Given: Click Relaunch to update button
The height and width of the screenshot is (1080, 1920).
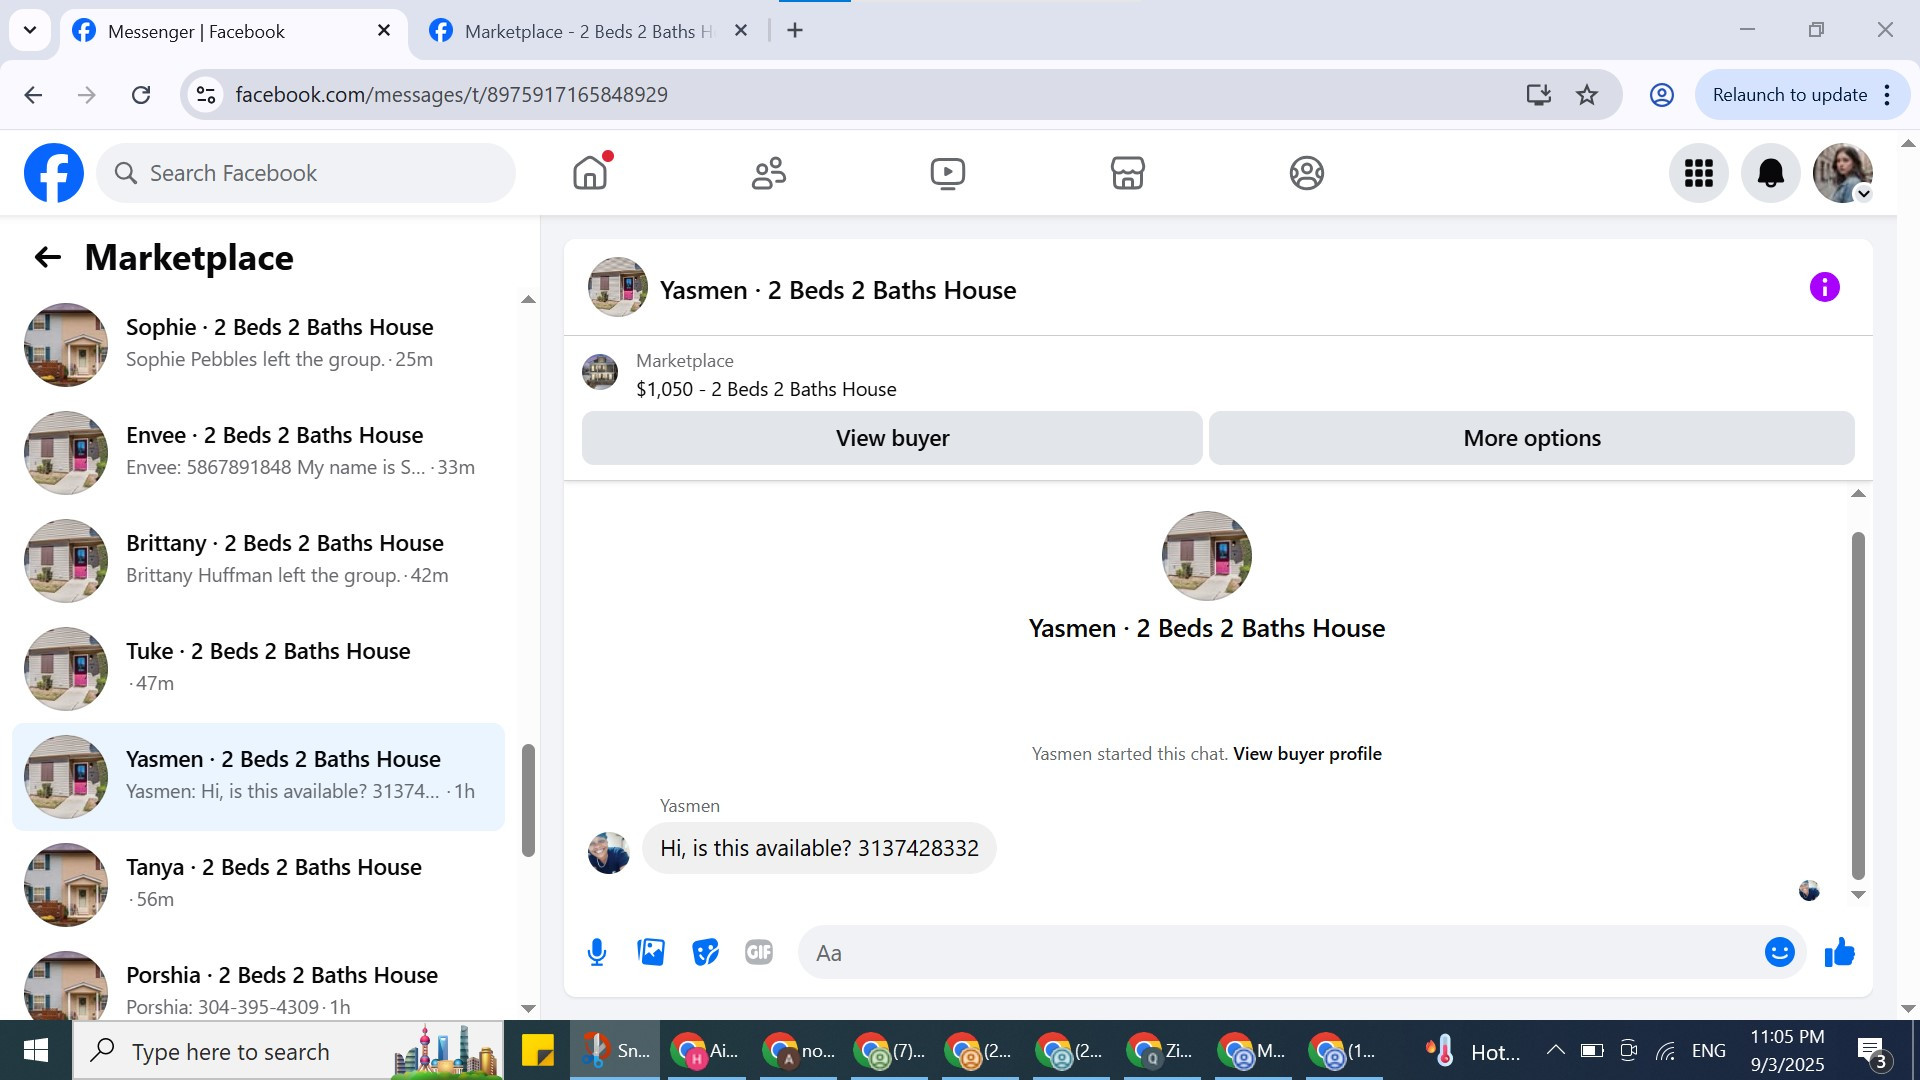Looking at the screenshot, I should point(1789,95).
